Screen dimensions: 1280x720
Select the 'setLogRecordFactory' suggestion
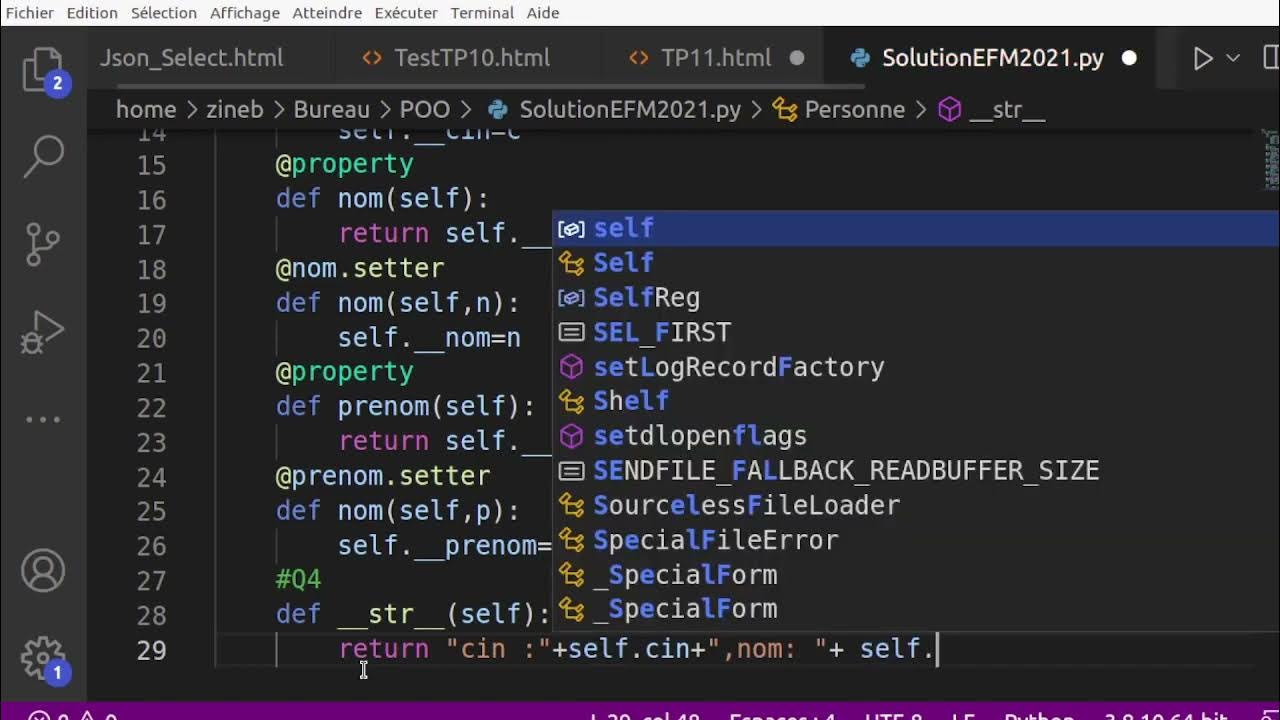point(917,367)
